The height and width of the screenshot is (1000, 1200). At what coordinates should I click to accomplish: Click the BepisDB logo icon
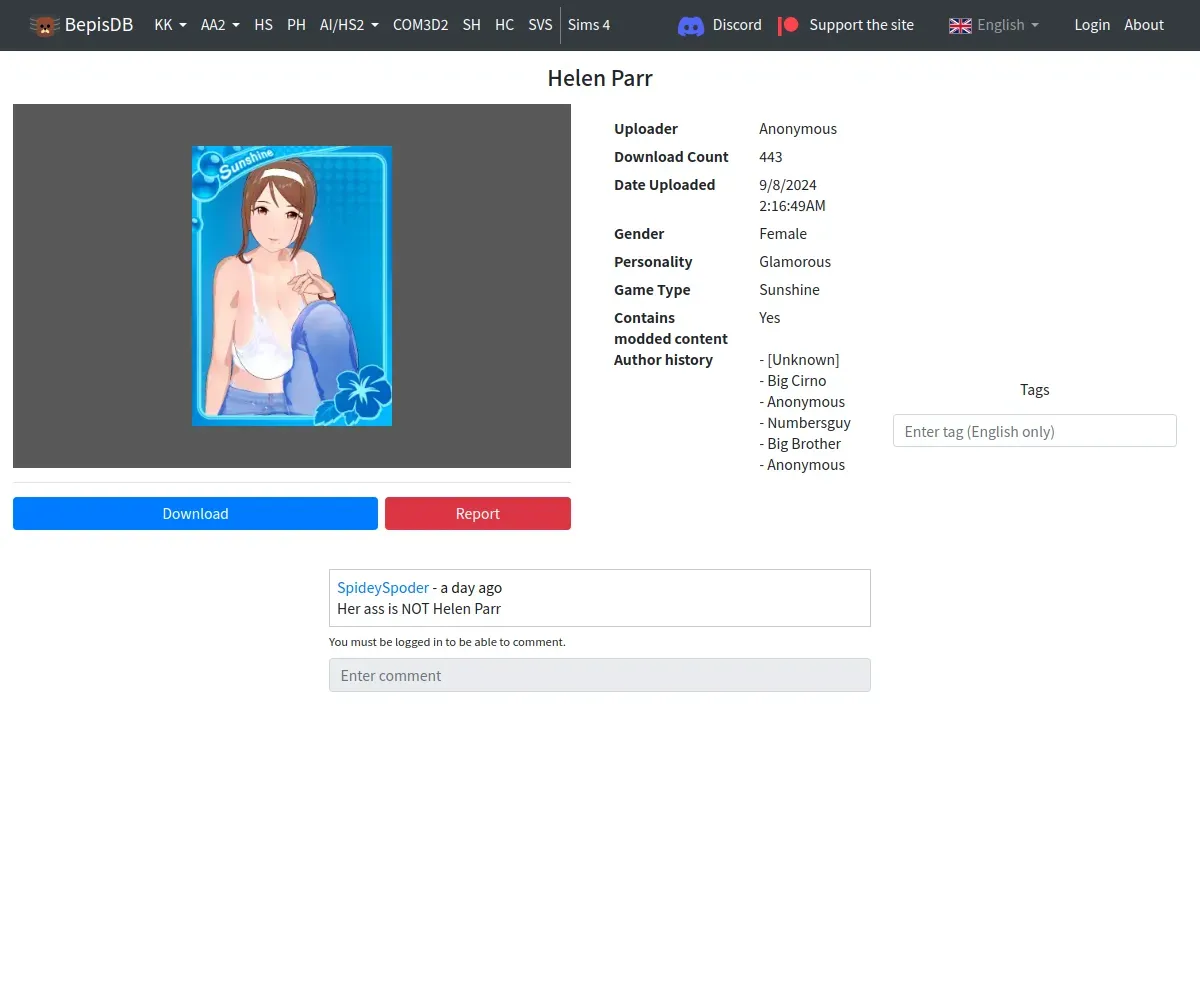click(x=44, y=25)
